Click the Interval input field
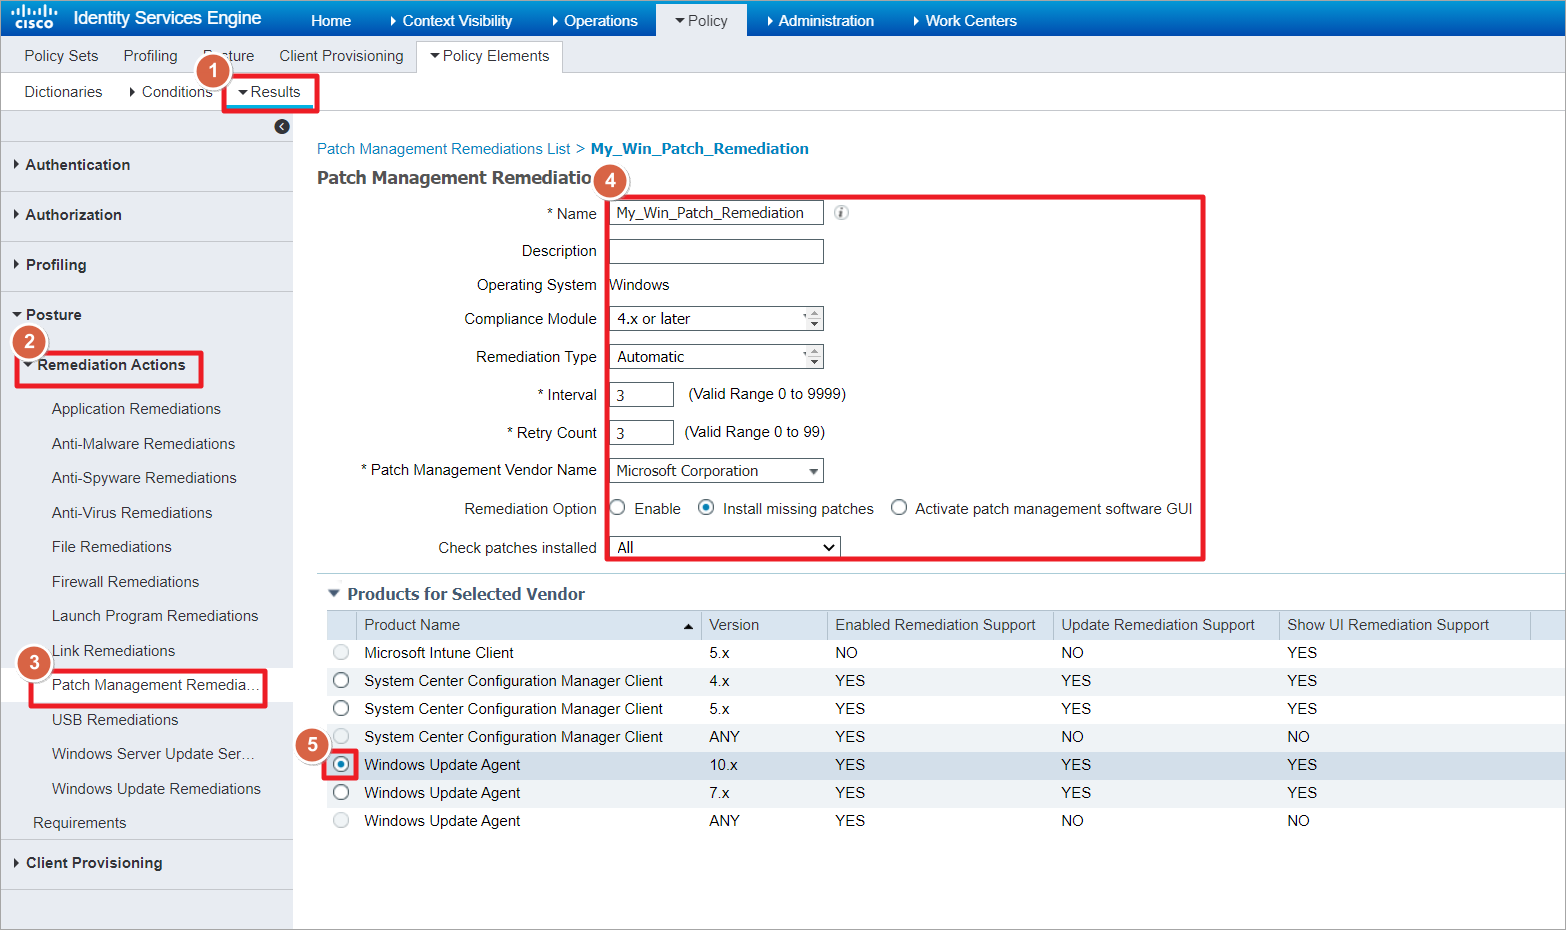The width and height of the screenshot is (1566, 930). click(x=641, y=395)
